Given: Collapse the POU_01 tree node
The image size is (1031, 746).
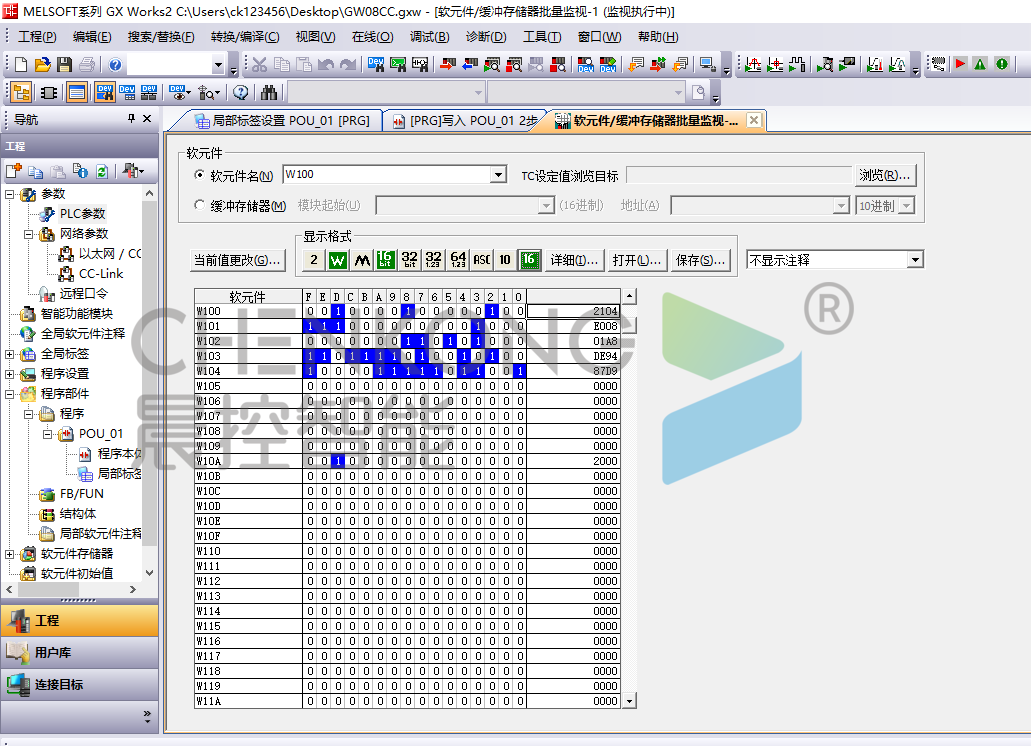Looking at the screenshot, I should pos(48,434).
